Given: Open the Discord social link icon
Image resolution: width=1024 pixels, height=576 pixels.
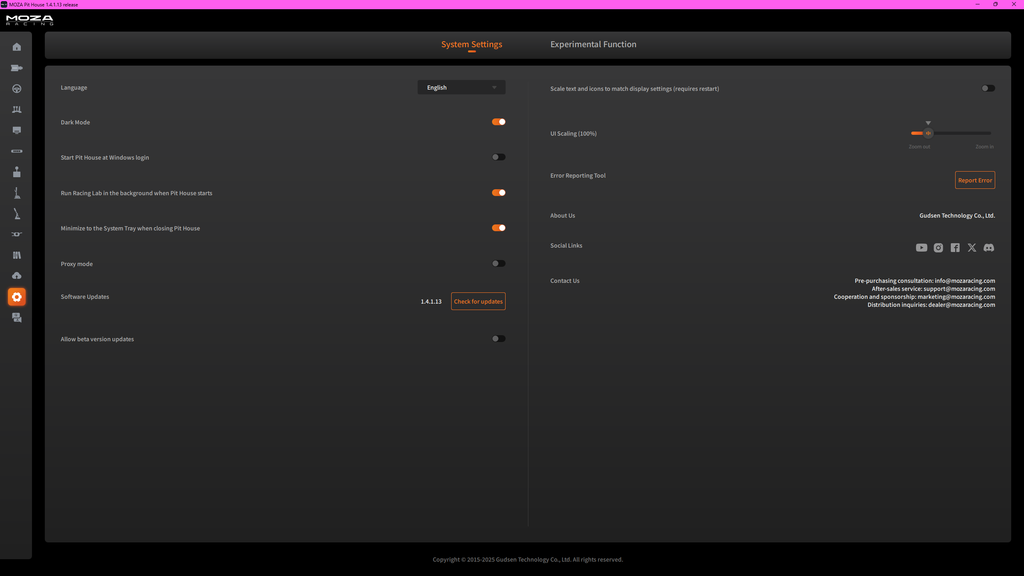Looking at the screenshot, I should point(989,248).
